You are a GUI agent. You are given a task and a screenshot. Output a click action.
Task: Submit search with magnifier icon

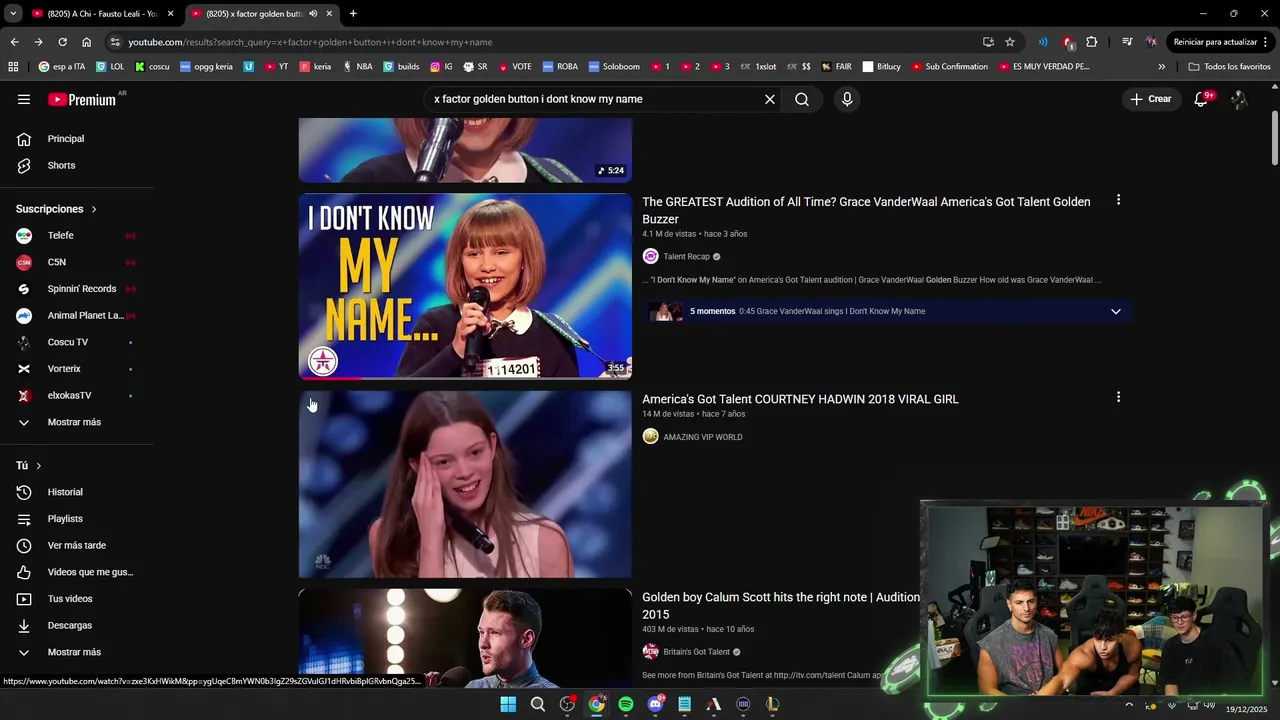[x=802, y=99]
